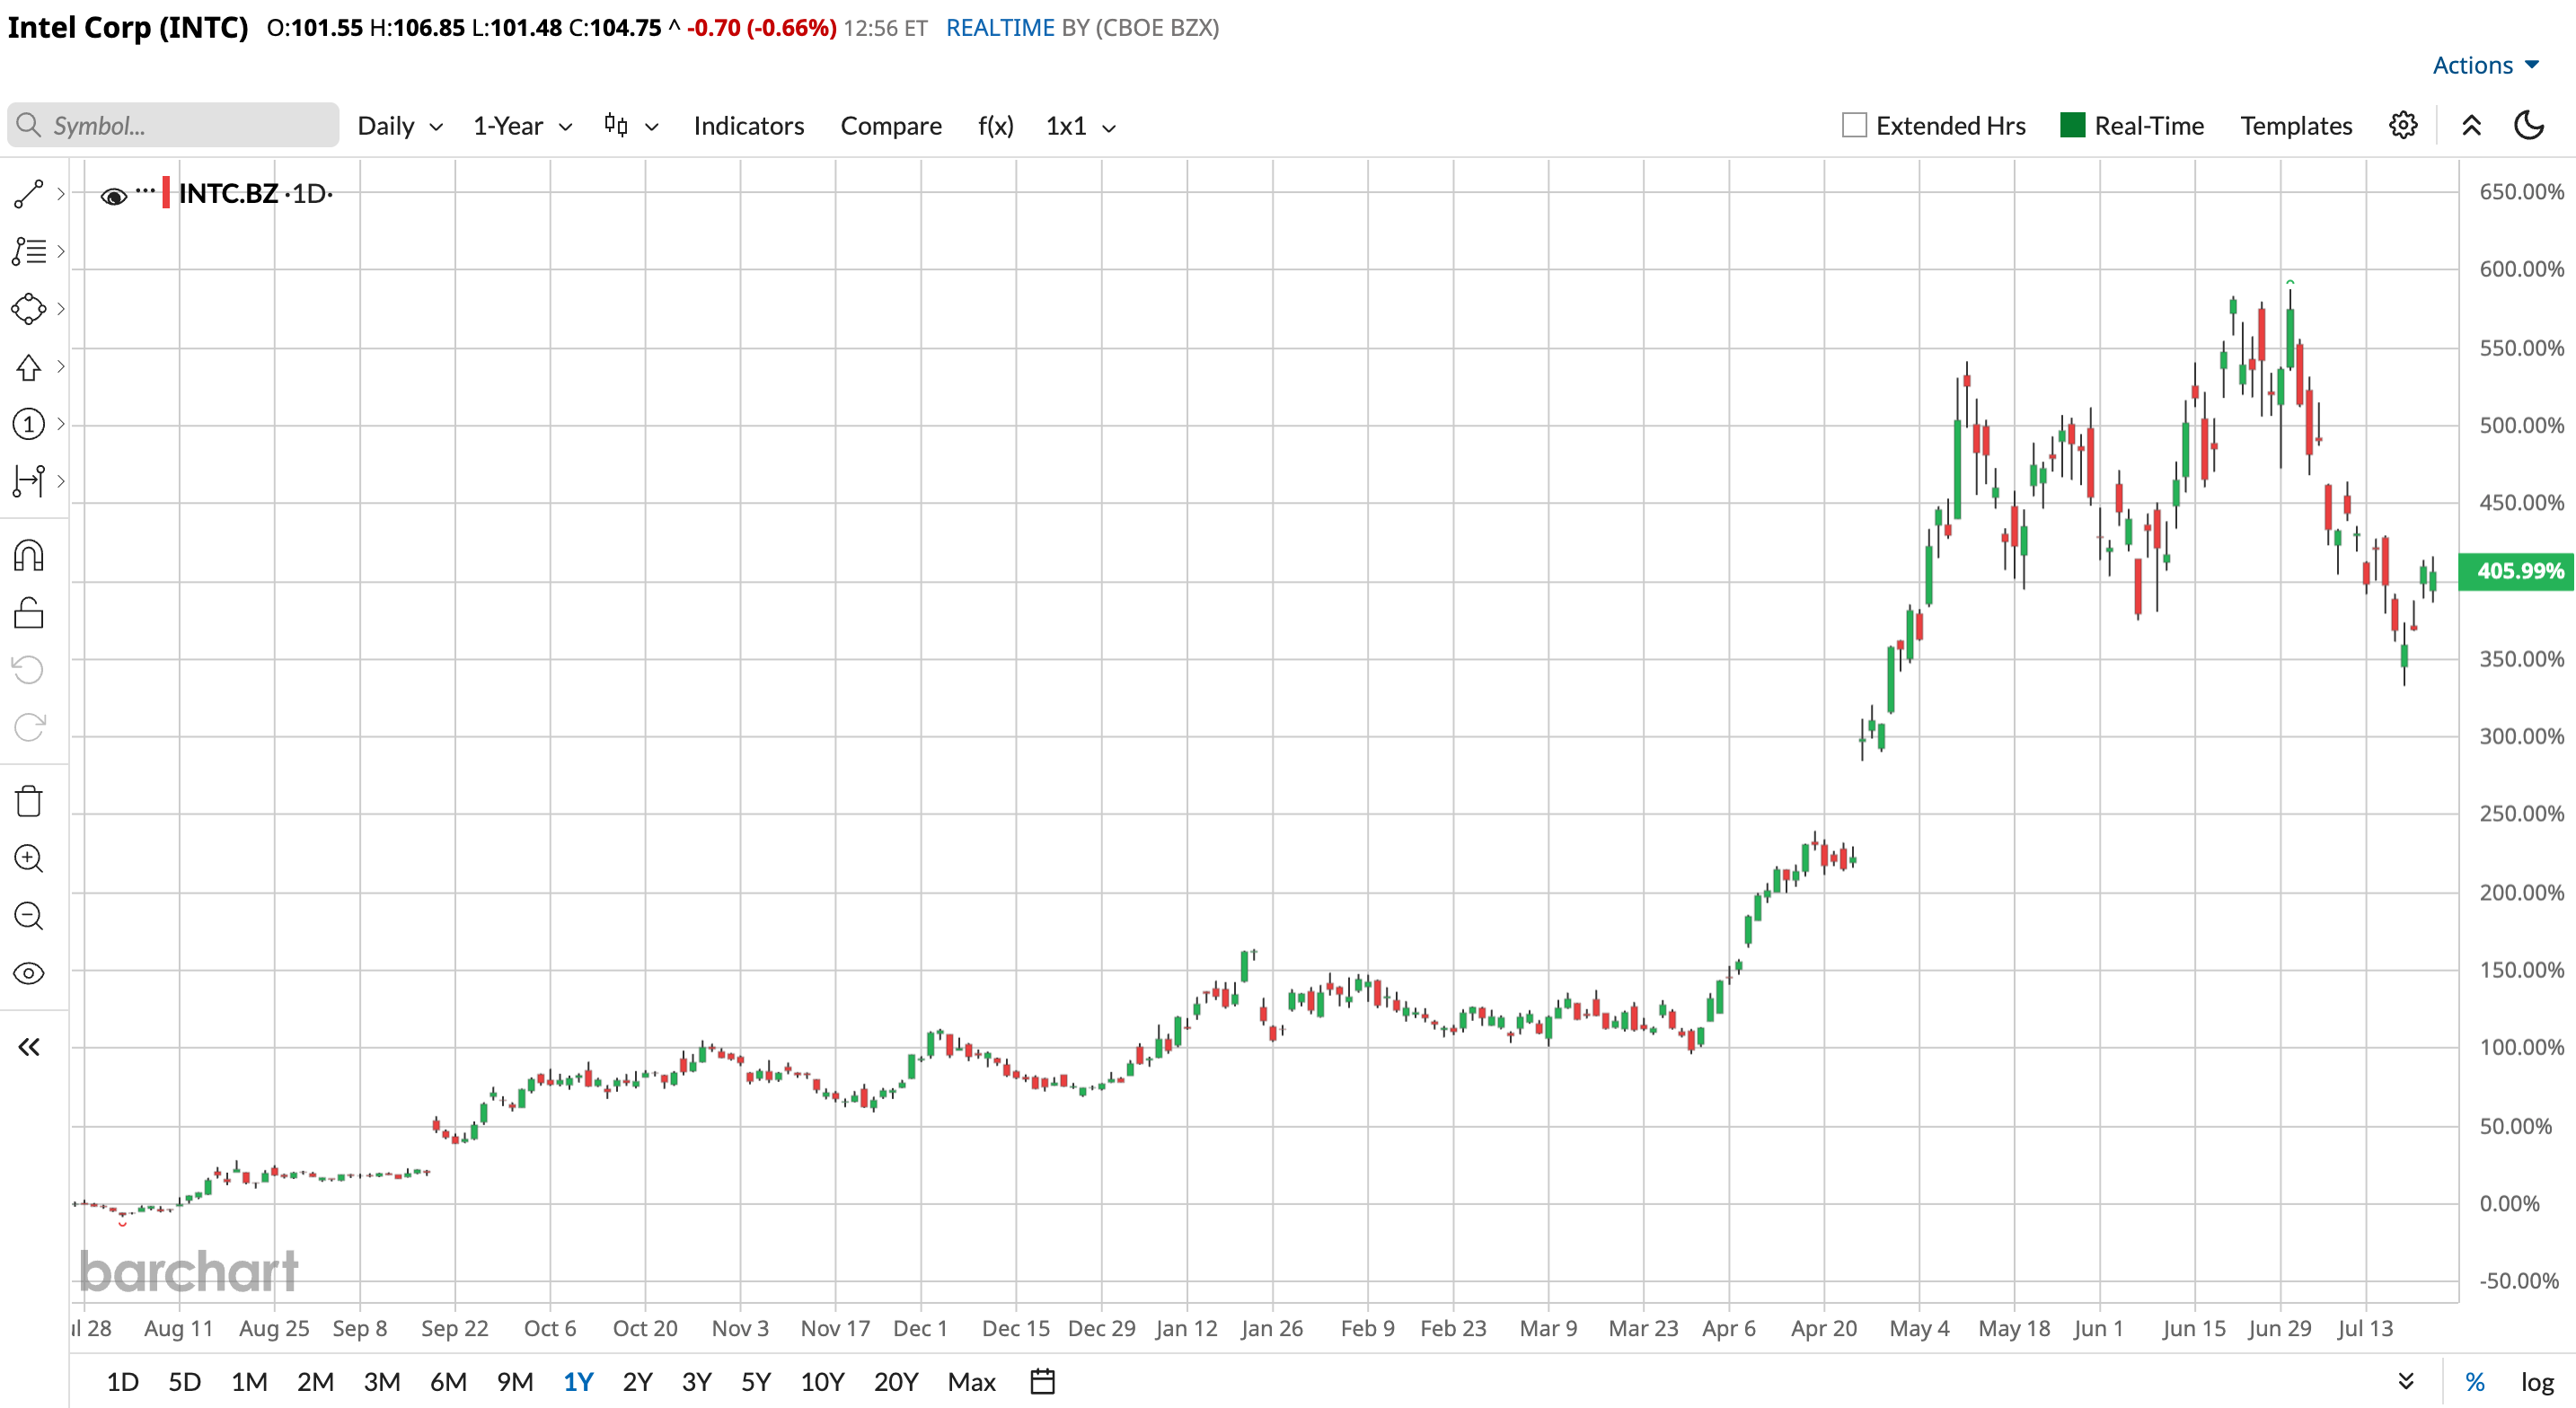Open the Templates menu

point(2296,126)
